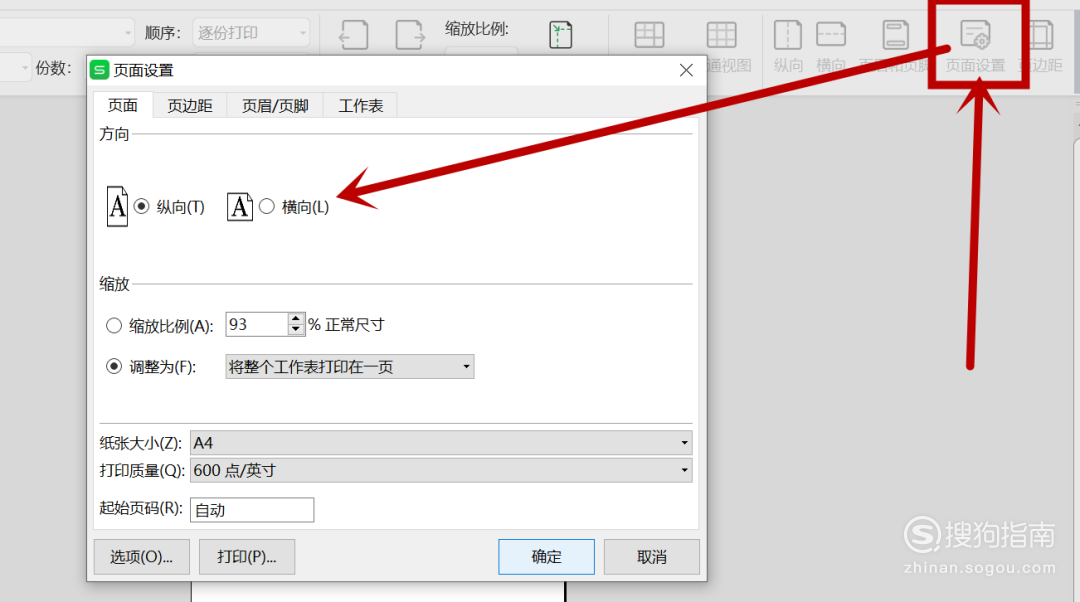
Task: Go to previous page preview arrow icon
Action: click(354, 34)
